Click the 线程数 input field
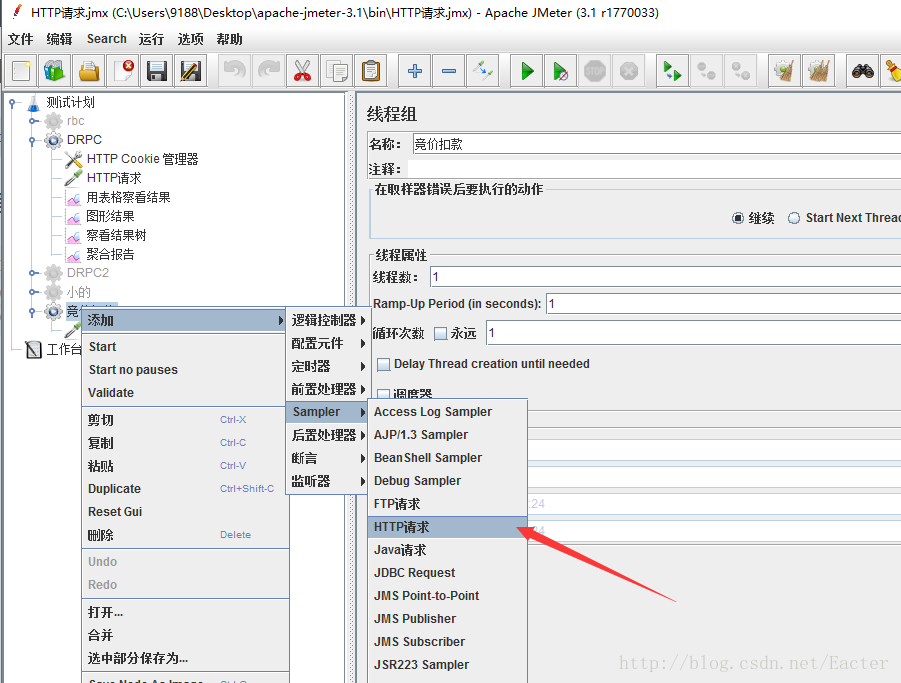Viewport: 901px width, 683px height. [665, 277]
